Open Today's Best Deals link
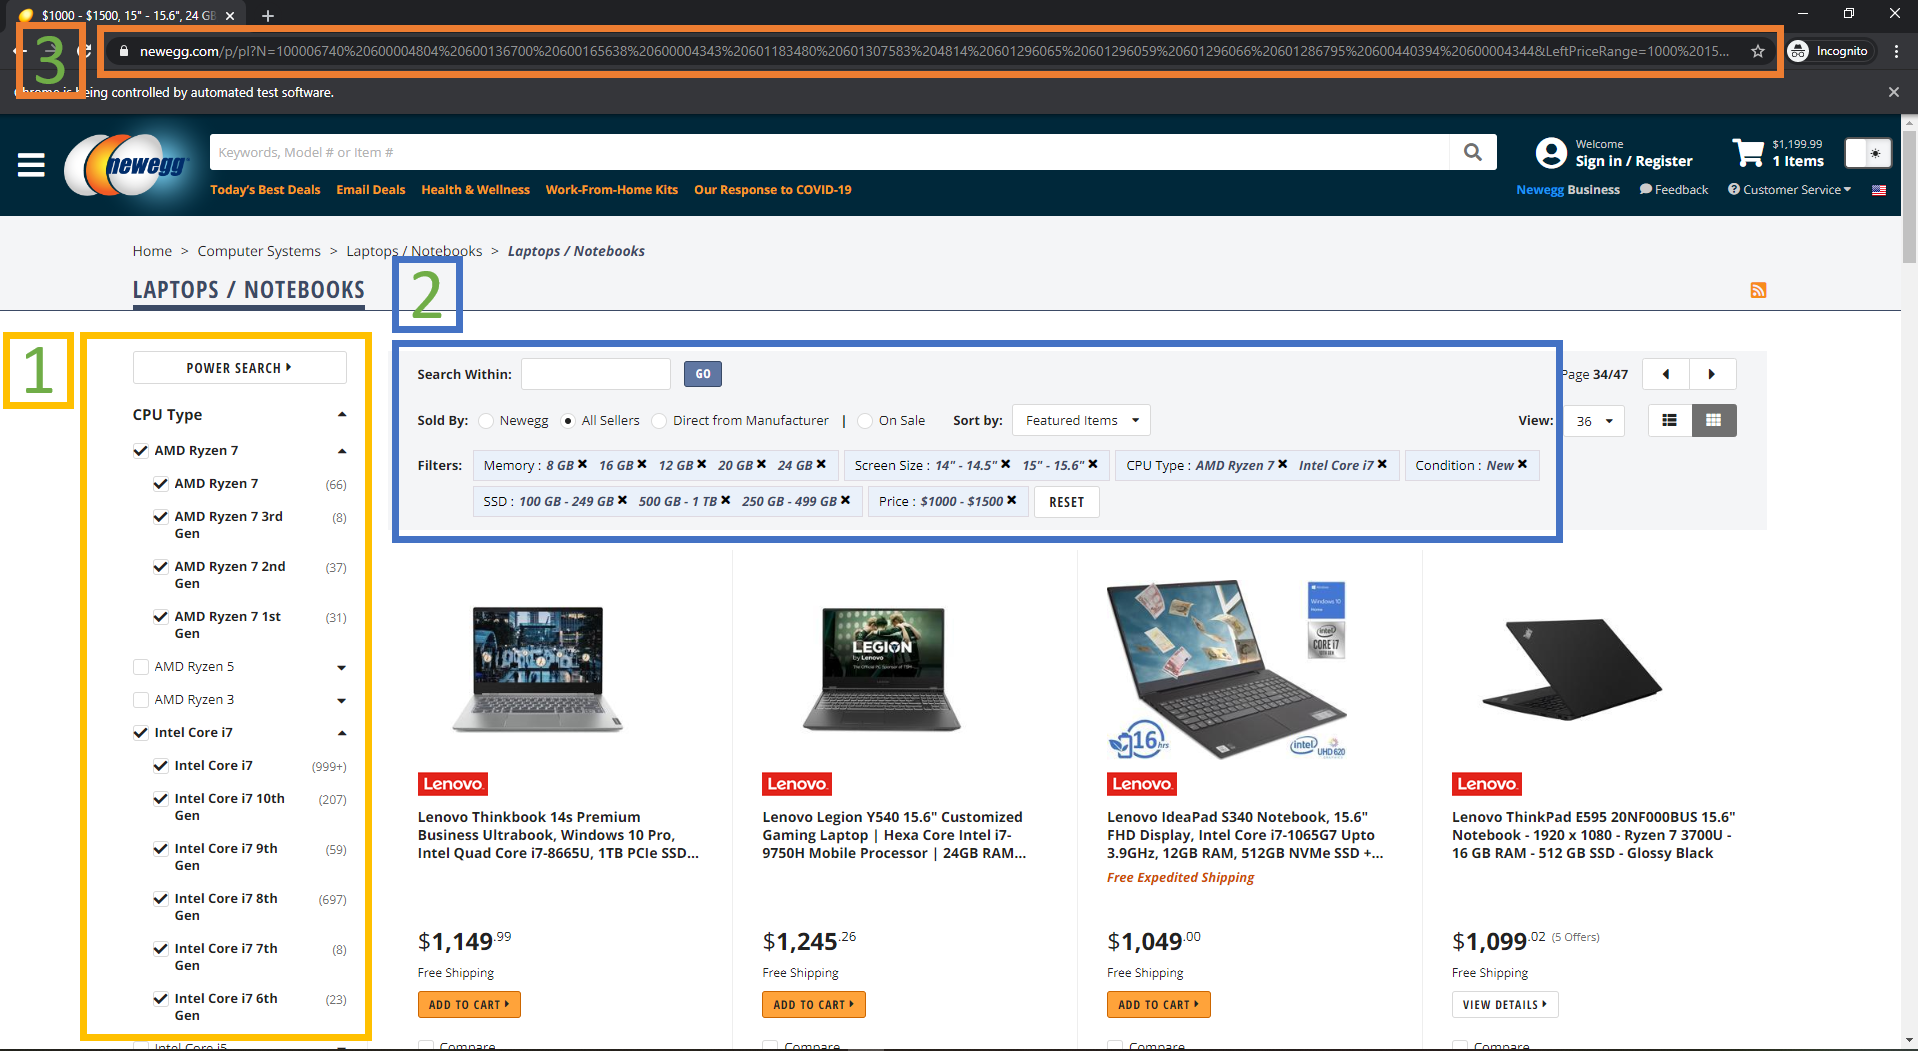Image resolution: width=1918 pixels, height=1051 pixels. 265,190
